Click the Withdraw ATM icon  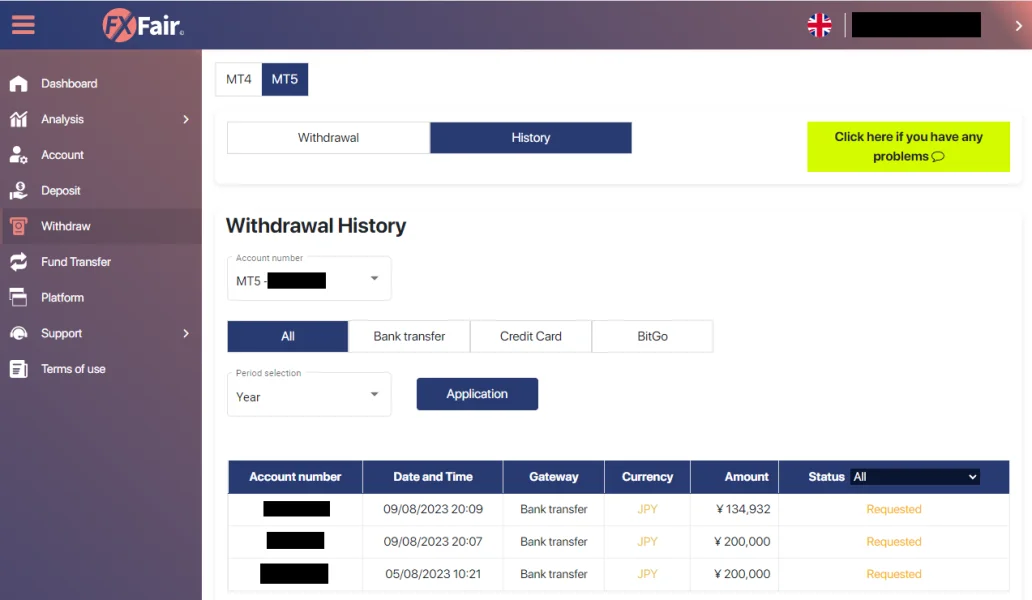coord(18,226)
